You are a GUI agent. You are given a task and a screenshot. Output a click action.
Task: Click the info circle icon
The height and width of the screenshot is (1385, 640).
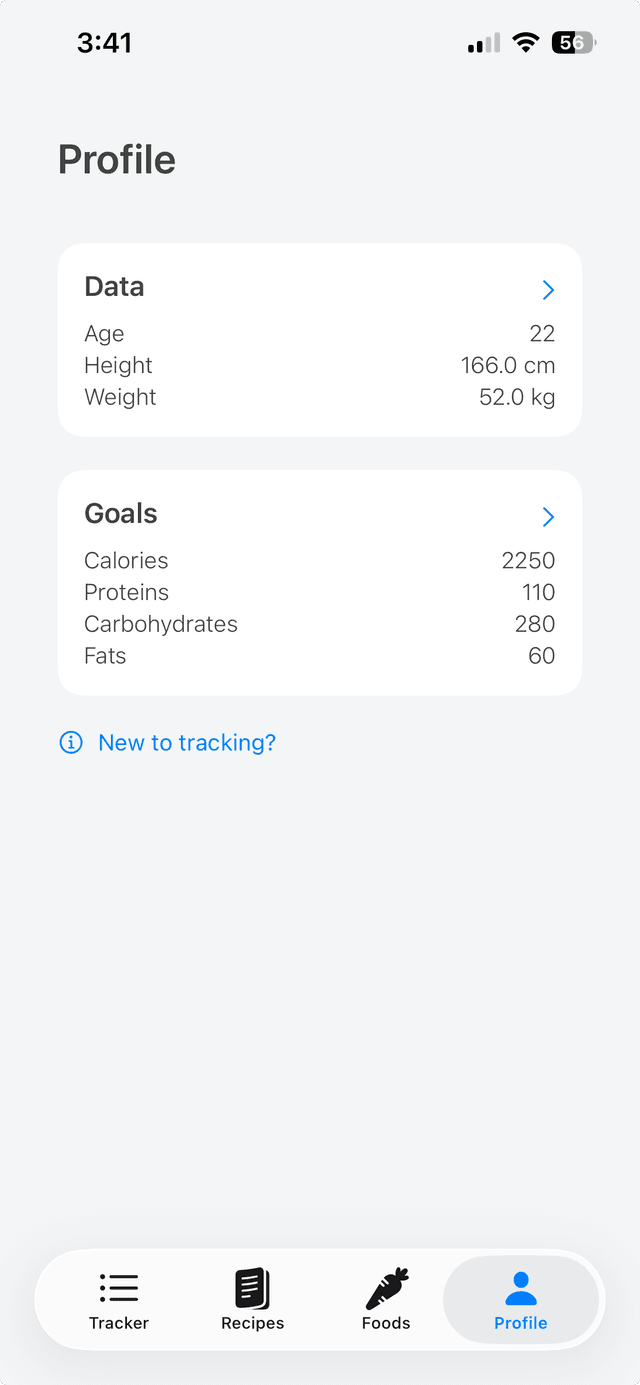tap(71, 742)
